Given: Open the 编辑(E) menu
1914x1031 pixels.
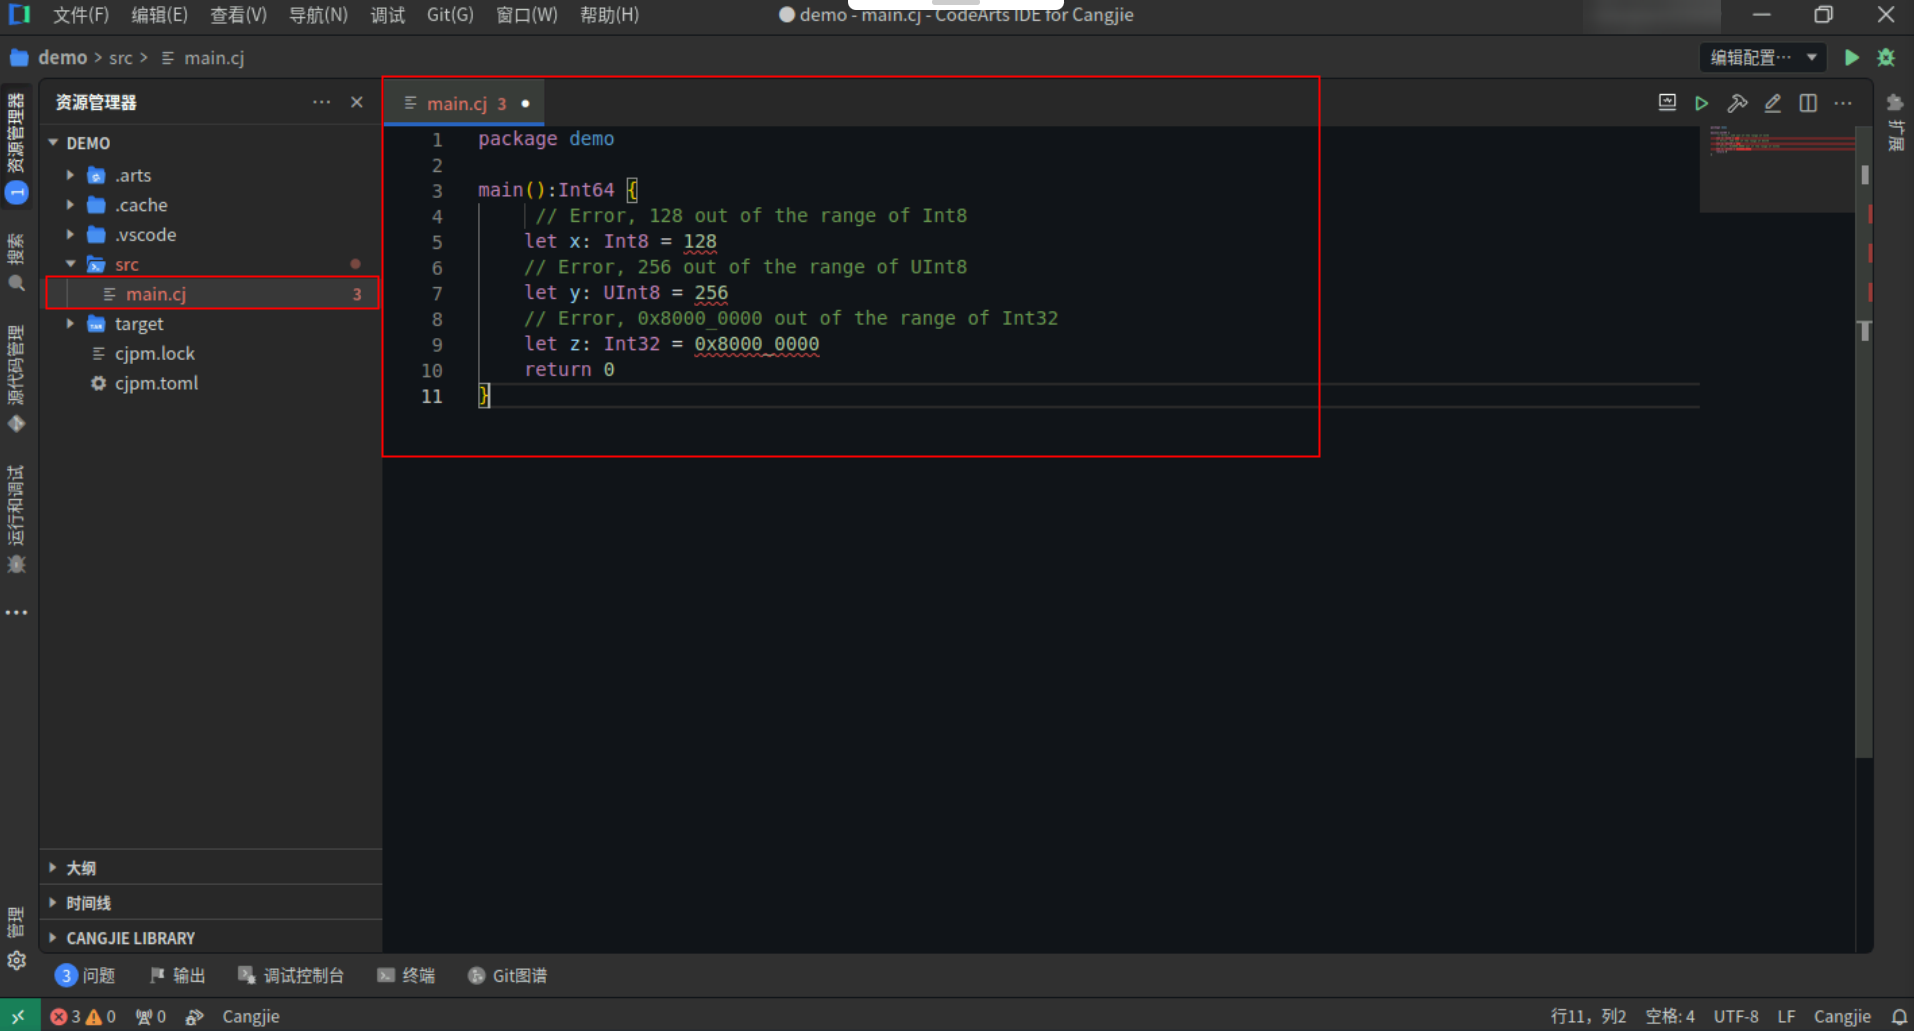Looking at the screenshot, I should (x=159, y=15).
